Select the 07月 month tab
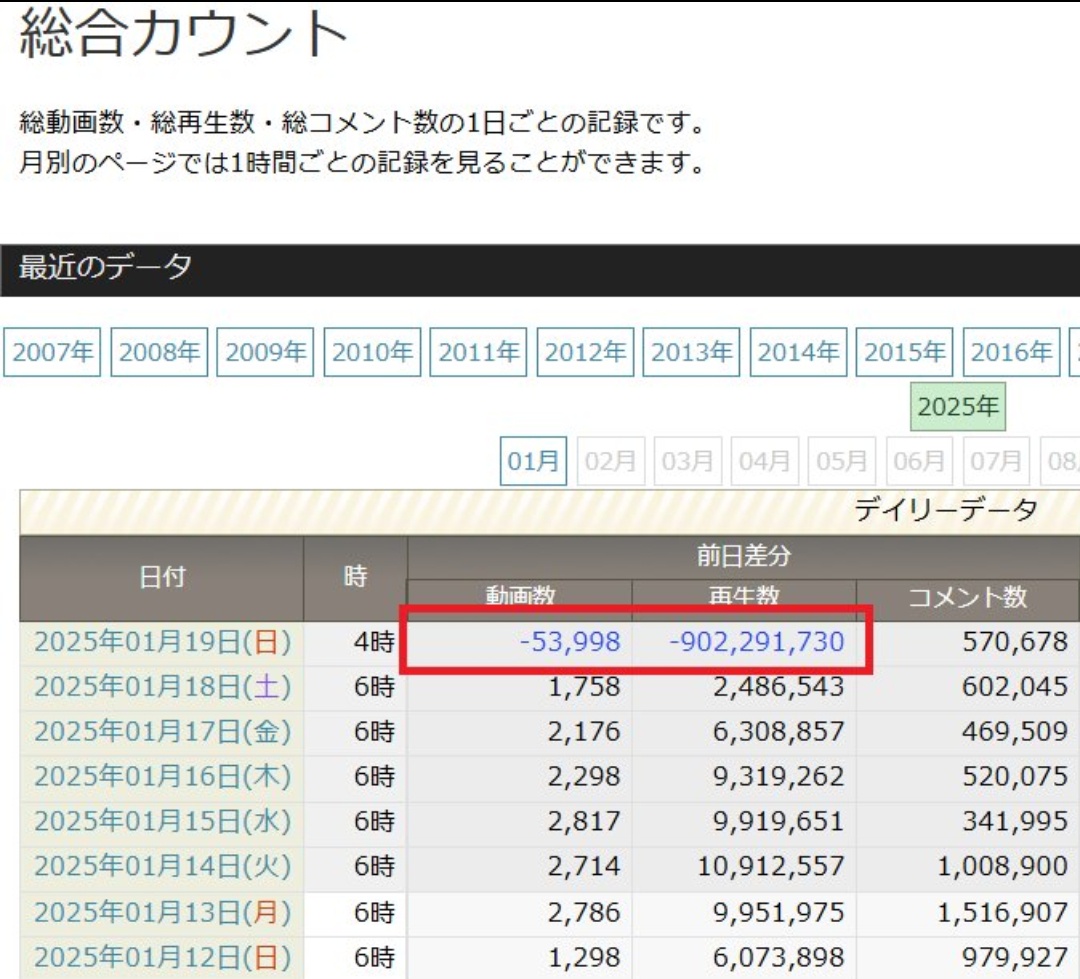Image resolution: width=1080 pixels, height=979 pixels. pyautogui.click(x=996, y=460)
